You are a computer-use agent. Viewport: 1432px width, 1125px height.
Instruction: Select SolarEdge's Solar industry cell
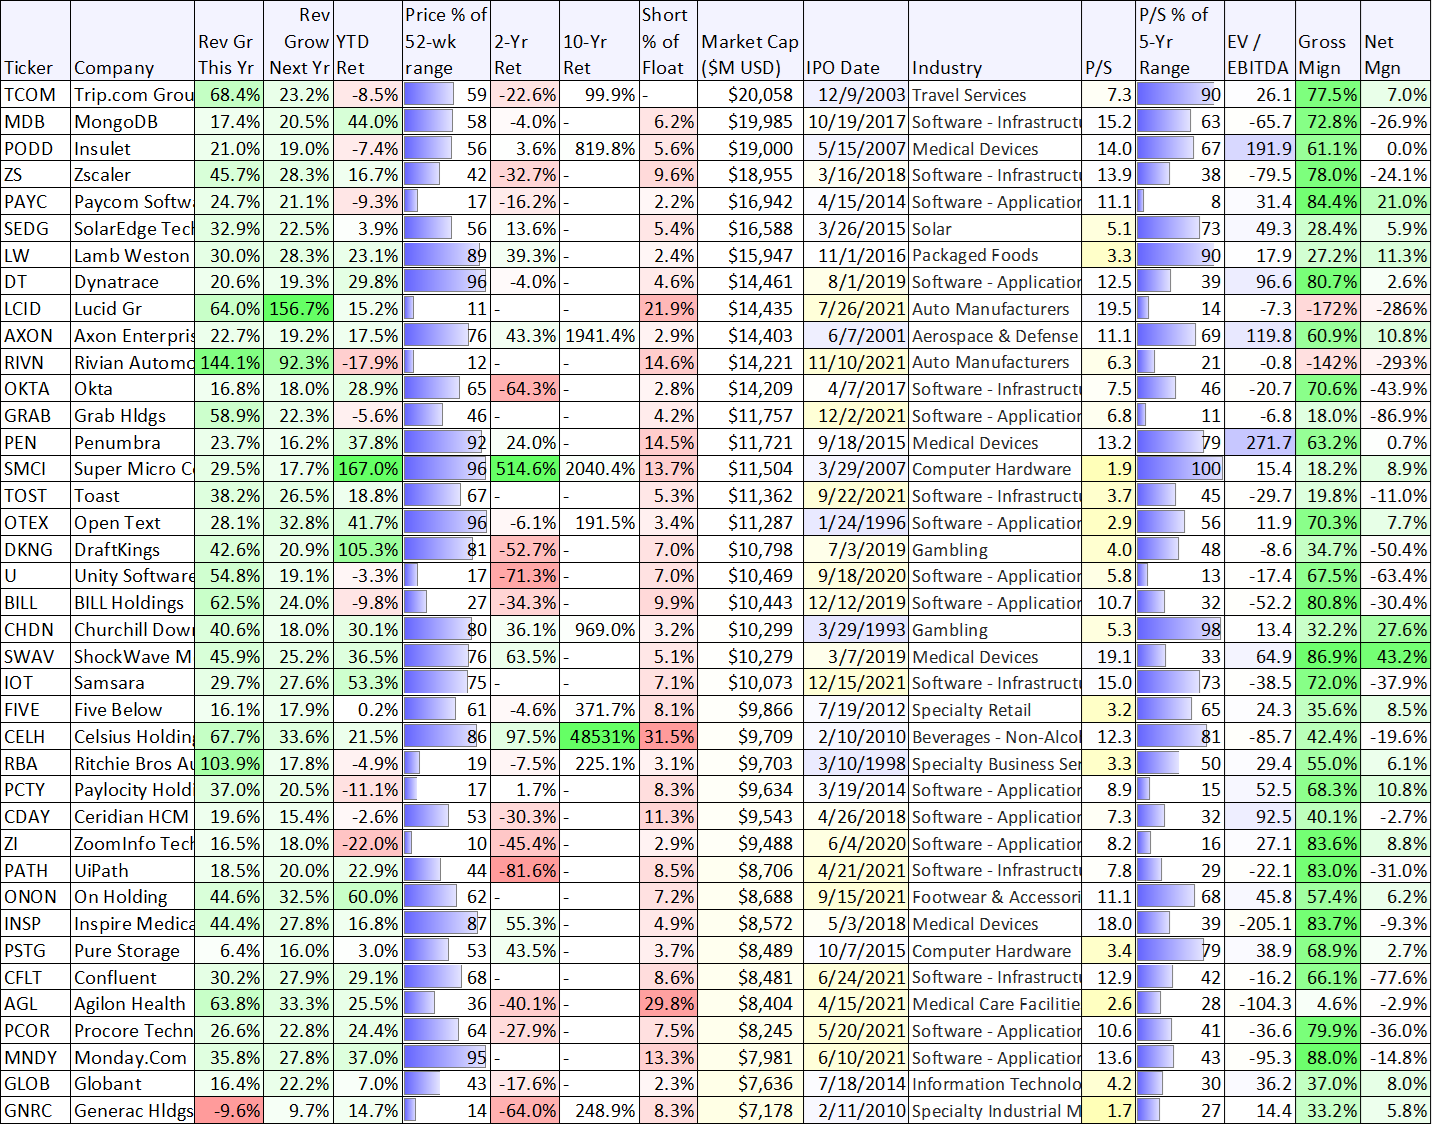tap(995, 229)
